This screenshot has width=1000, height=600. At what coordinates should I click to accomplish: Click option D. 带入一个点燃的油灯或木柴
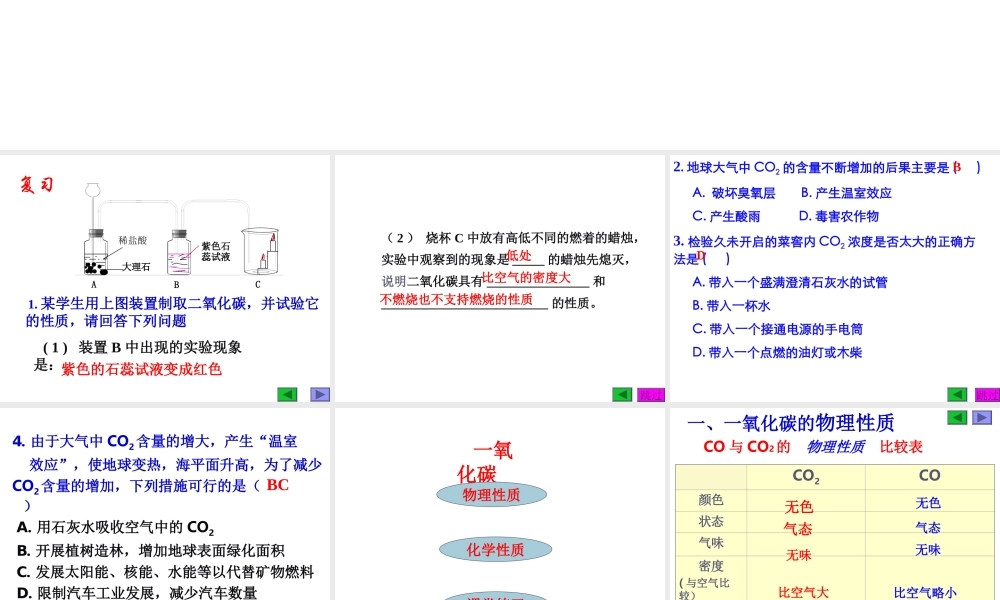pos(777,353)
